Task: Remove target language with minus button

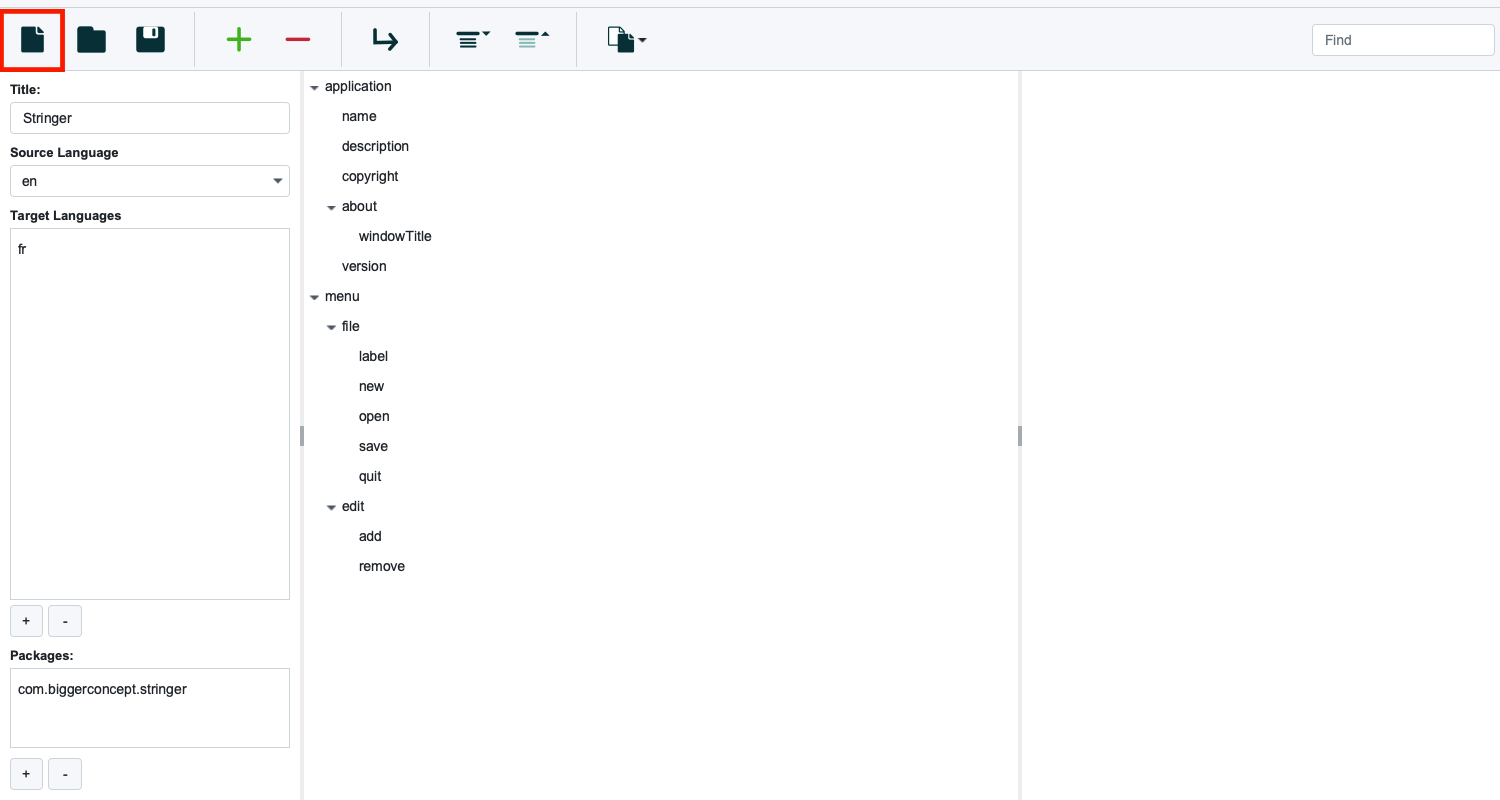Action: point(65,621)
